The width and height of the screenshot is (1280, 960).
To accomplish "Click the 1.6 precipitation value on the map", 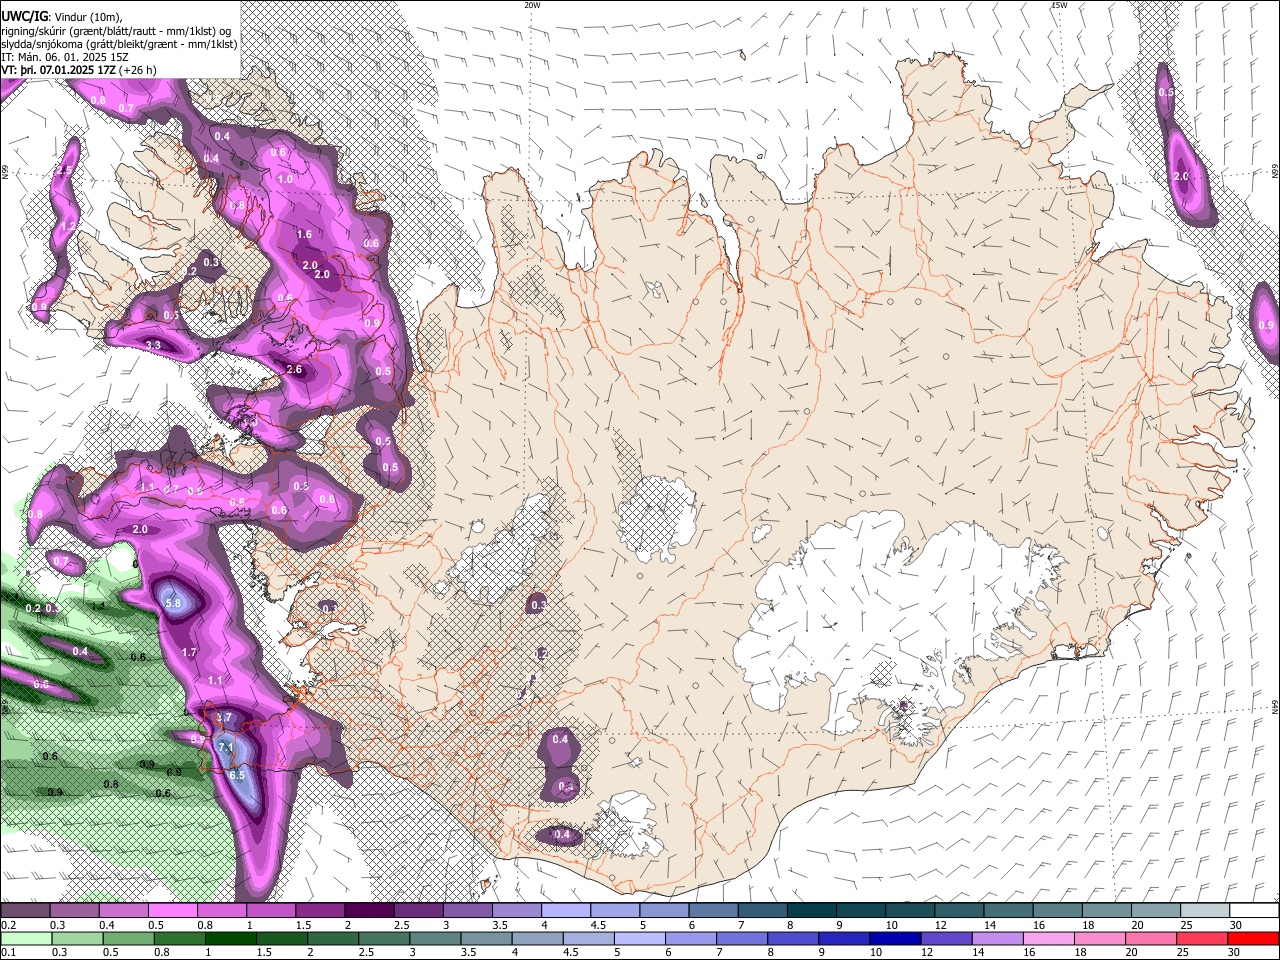I will (305, 234).
